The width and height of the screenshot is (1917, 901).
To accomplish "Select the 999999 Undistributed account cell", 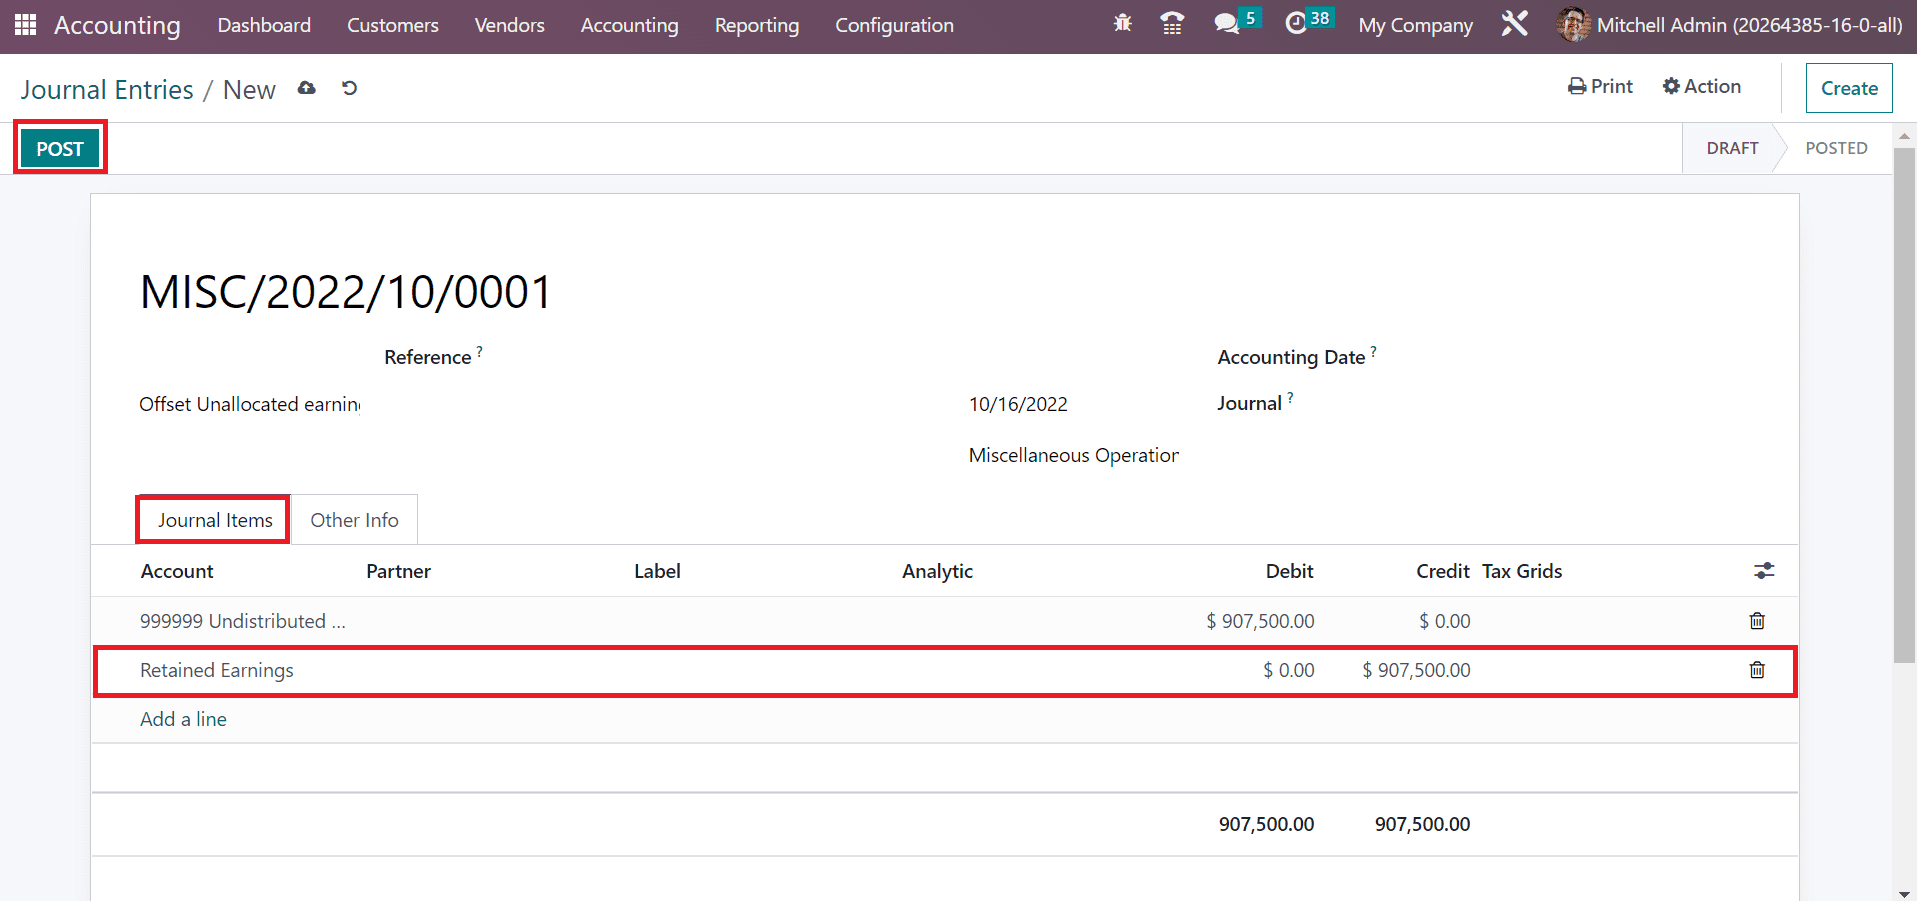I will point(243,621).
